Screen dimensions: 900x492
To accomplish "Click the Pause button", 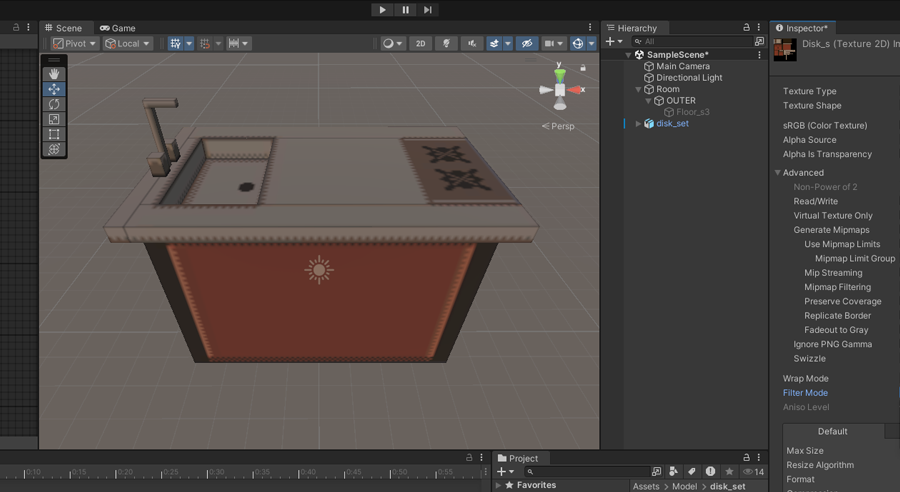I will (405, 10).
